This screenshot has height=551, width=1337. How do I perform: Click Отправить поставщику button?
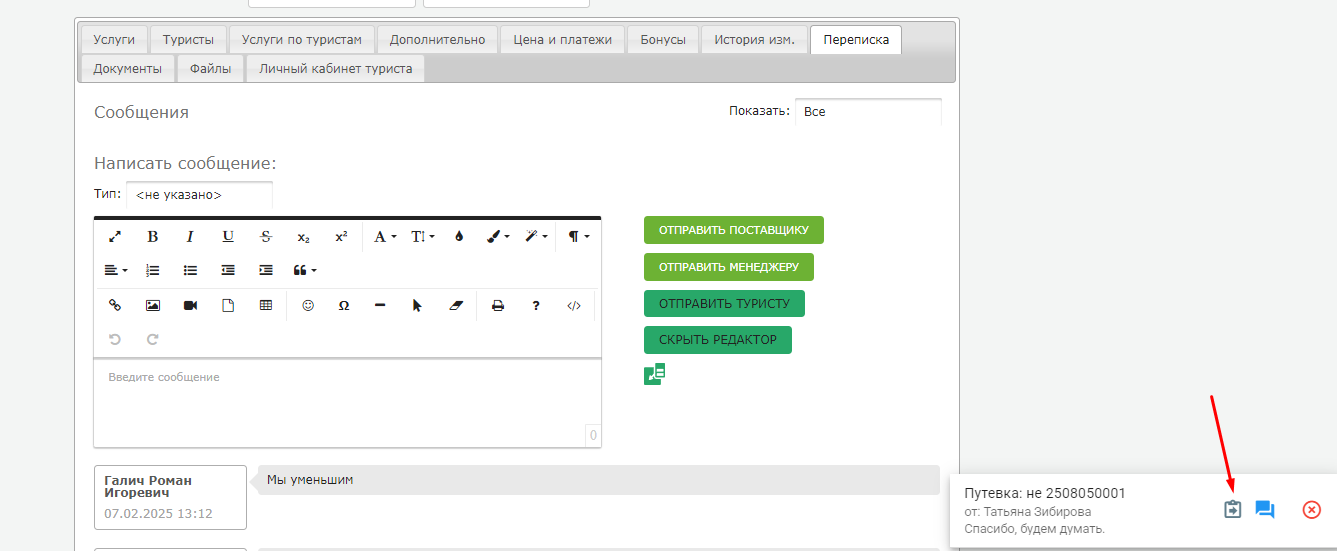point(734,230)
